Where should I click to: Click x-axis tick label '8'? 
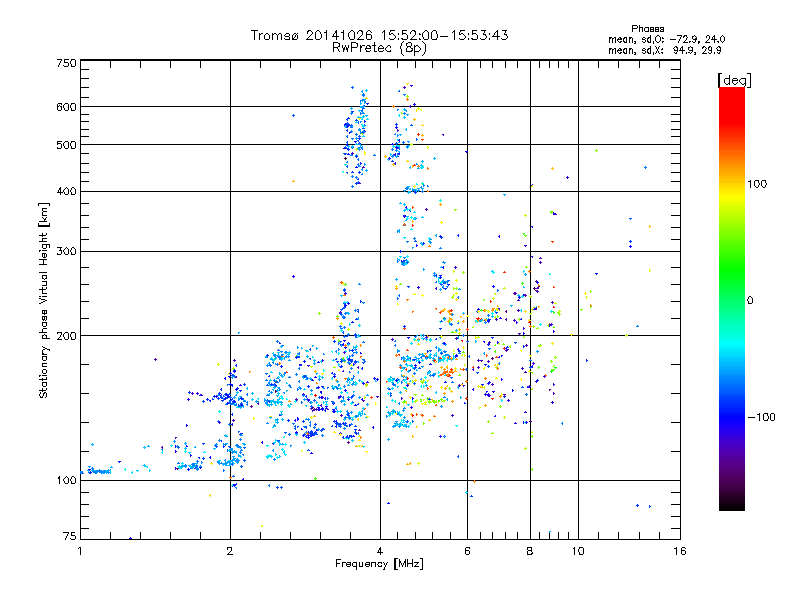click(x=530, y=551)
